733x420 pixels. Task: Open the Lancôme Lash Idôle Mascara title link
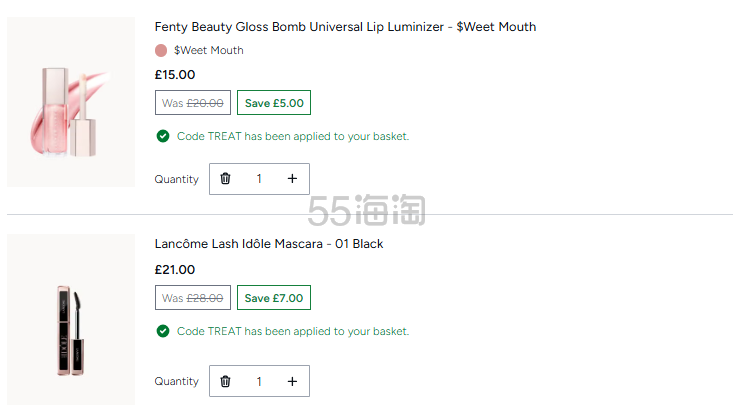tap(269, 244)
